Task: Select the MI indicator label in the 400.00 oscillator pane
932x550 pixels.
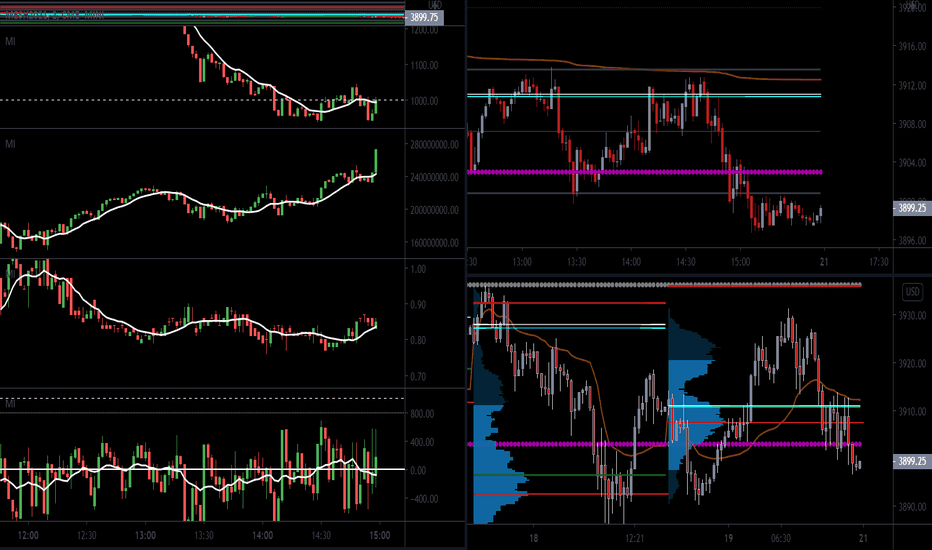Action: click(x=10, y=404)
